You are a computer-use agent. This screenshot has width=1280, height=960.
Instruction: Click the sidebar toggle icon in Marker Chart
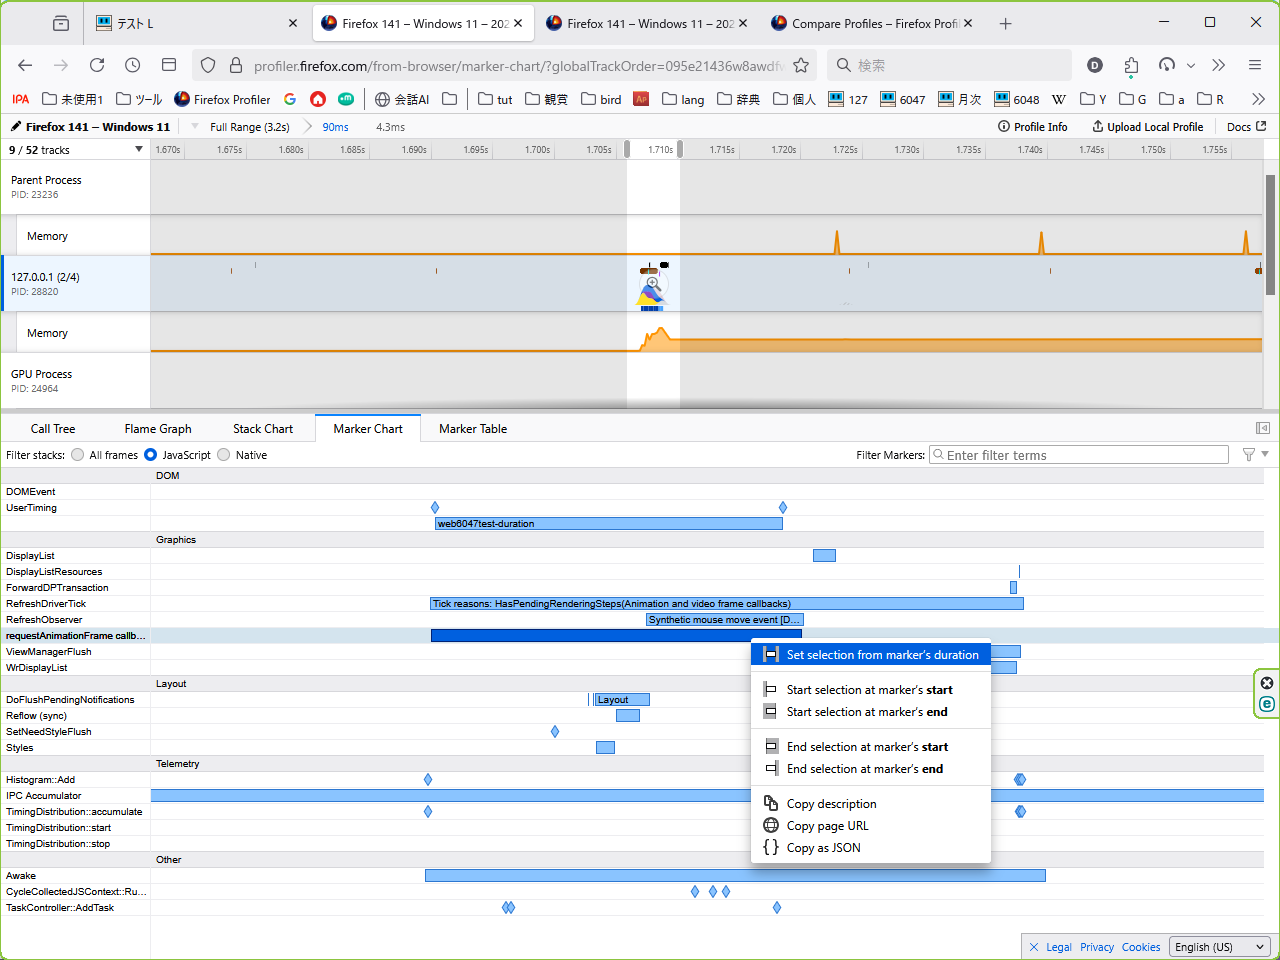[1263, 428]
